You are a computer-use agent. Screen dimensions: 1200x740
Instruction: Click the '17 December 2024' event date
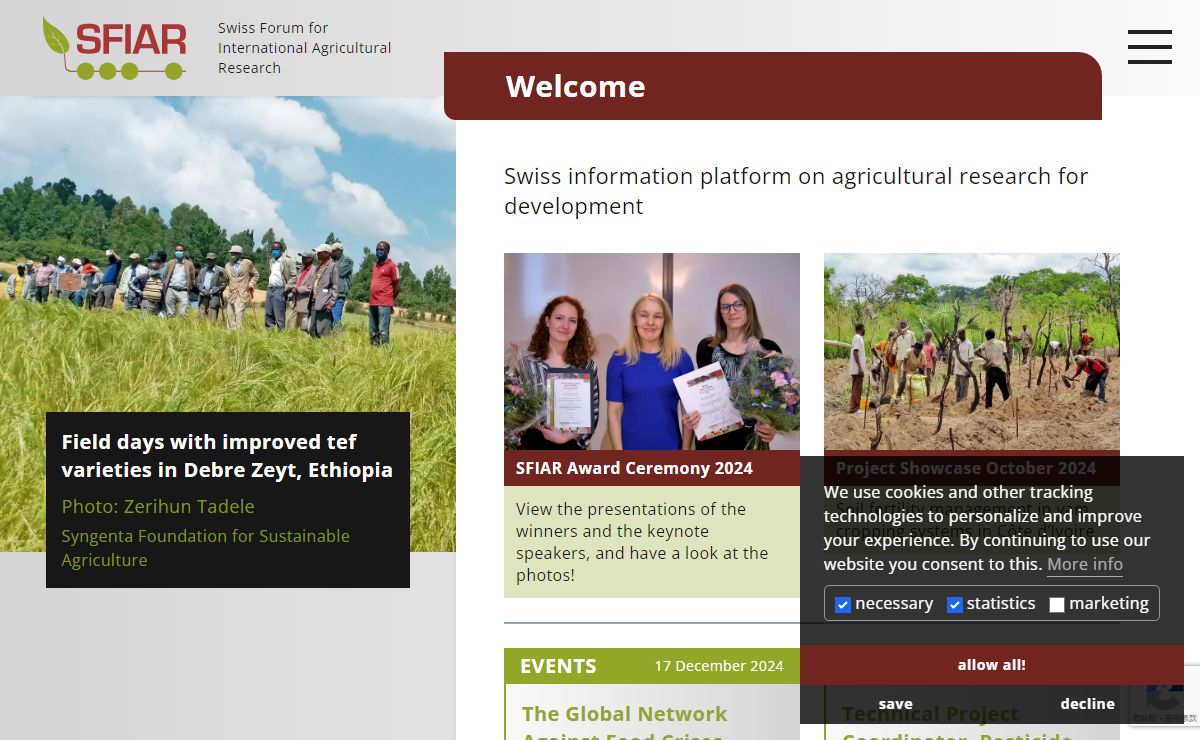point(719,666)
